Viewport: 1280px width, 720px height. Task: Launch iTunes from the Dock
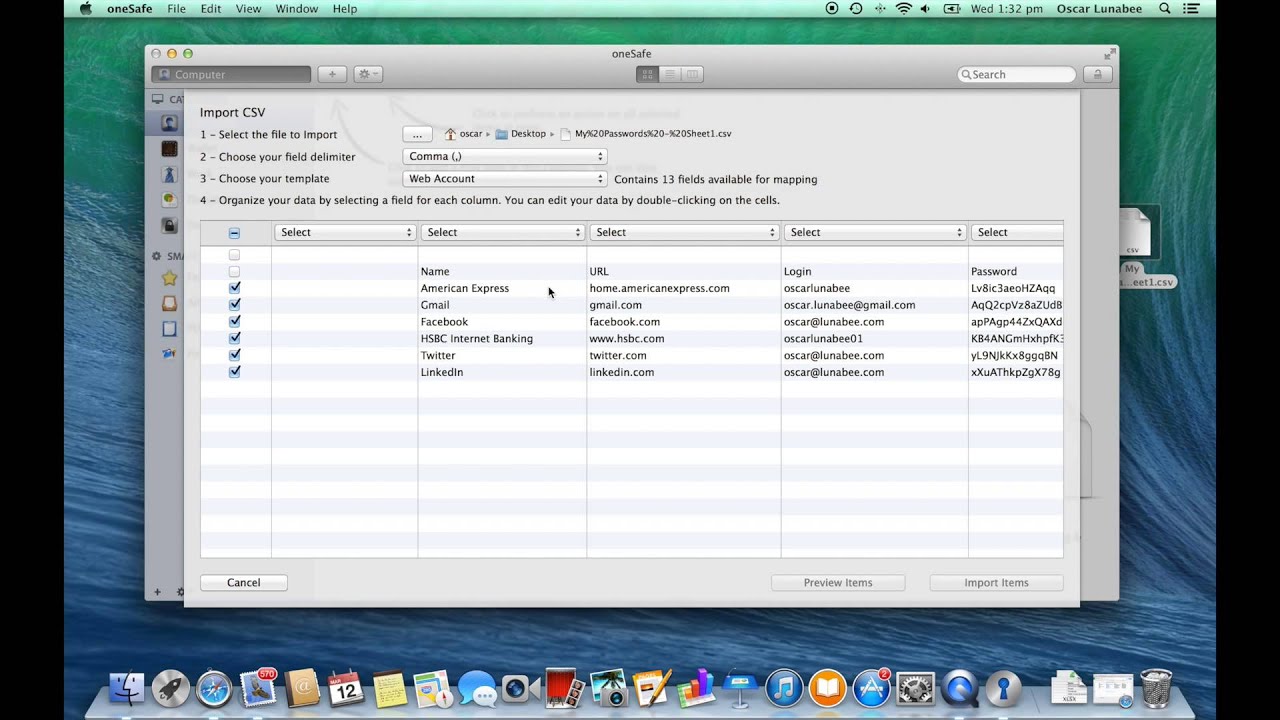(x=784, y=688)
